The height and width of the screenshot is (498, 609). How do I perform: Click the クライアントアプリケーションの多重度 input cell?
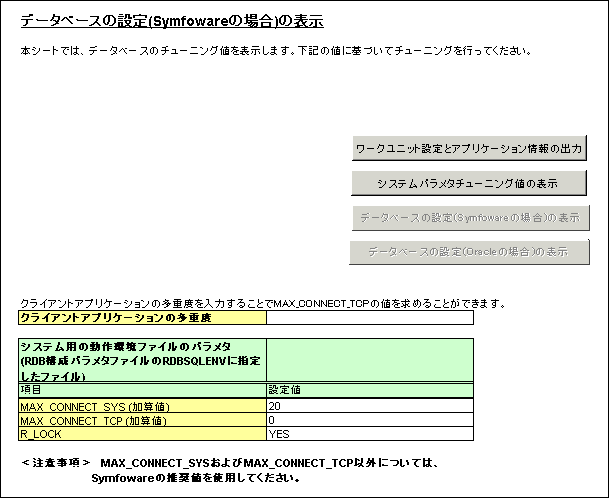[370, 318]
